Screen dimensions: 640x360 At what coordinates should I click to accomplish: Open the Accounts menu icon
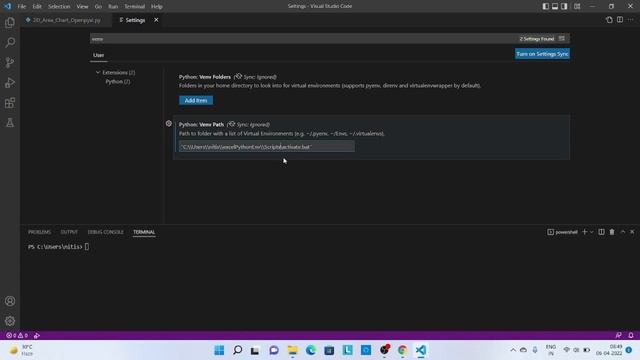(x=10, y=301)
